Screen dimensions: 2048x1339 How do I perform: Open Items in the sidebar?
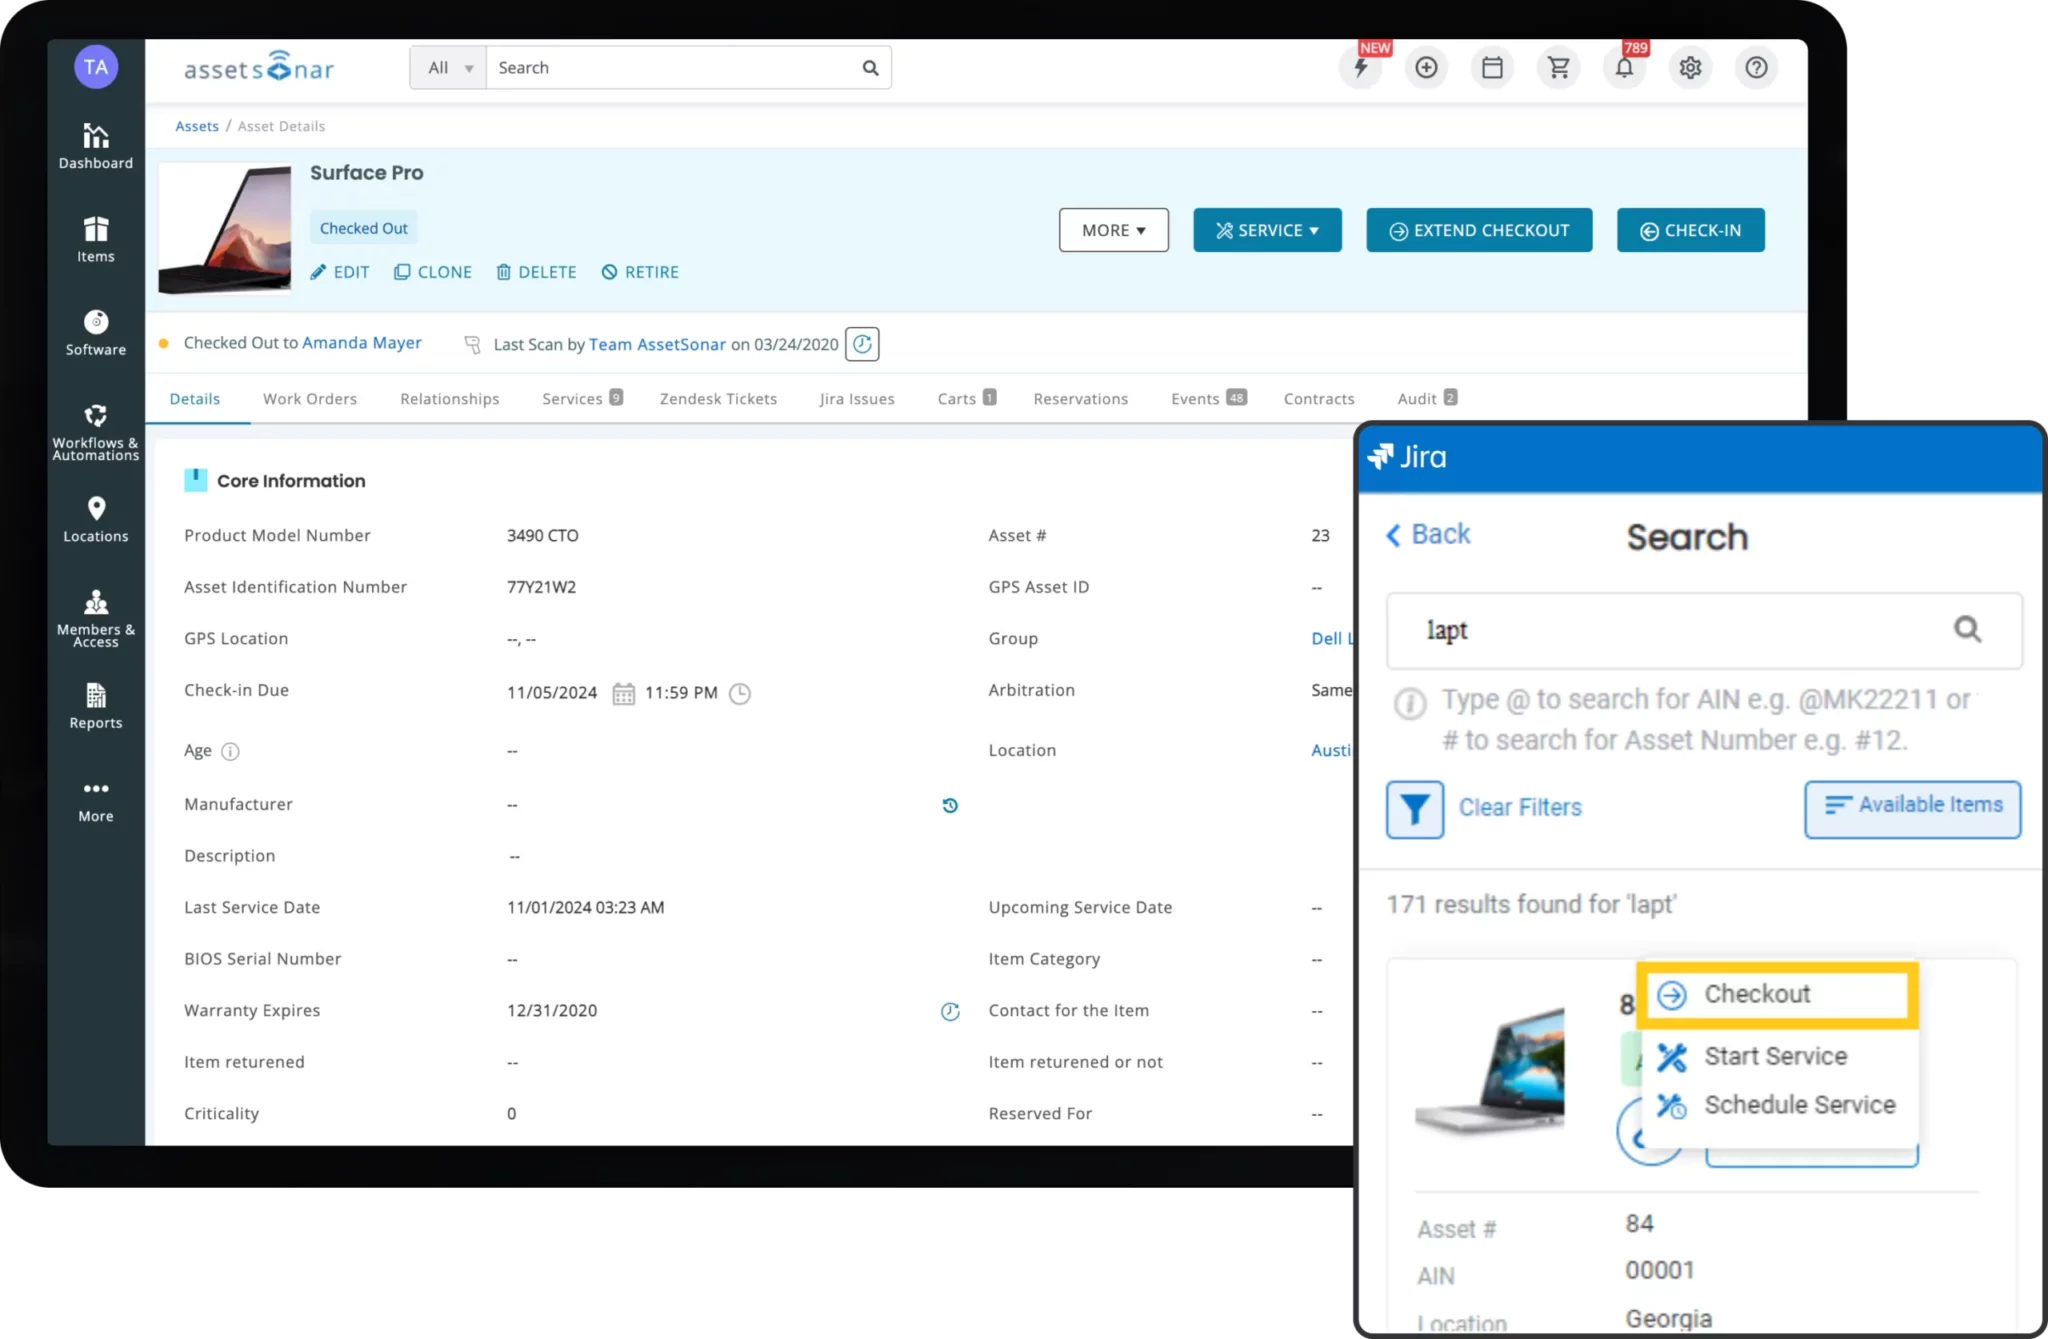point(95,239)
